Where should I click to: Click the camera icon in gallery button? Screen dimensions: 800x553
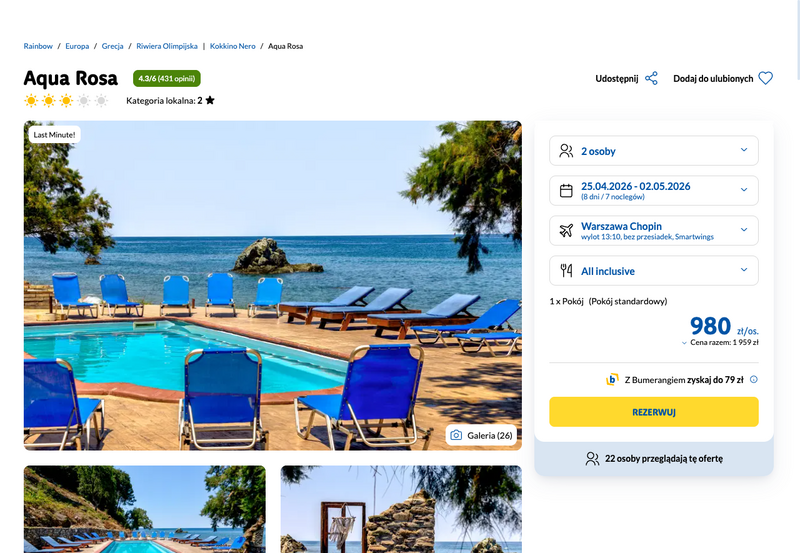click(x=456, y=435)
